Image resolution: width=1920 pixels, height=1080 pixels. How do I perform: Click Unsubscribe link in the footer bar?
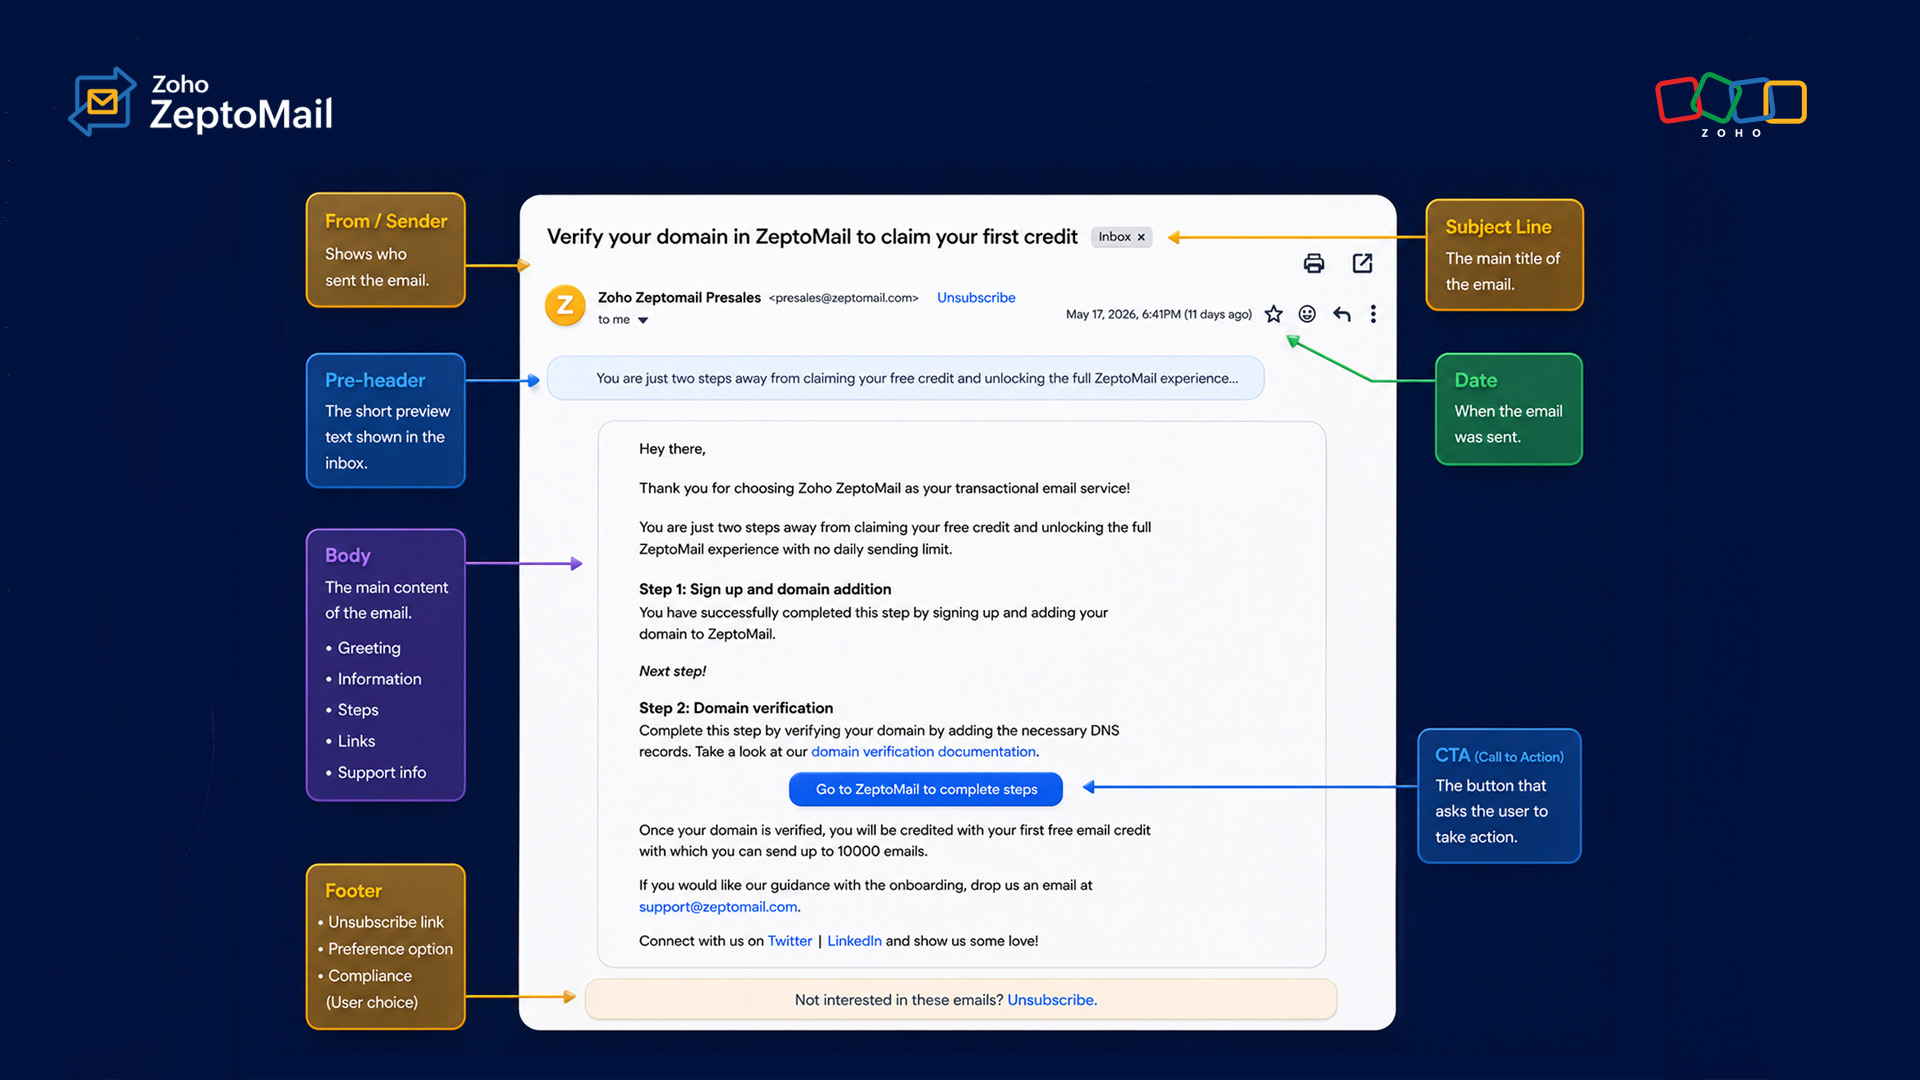(x=1051, y=1000)
